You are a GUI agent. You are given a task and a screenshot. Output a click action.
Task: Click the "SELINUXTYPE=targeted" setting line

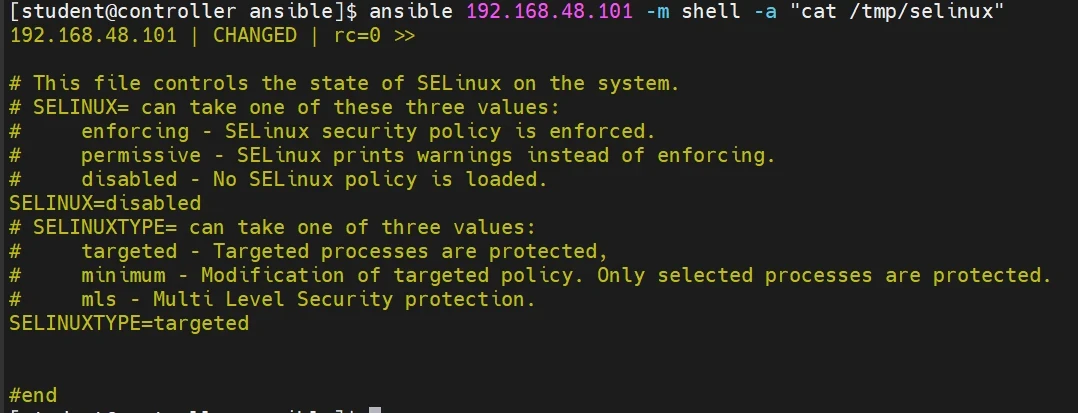click(129, 323)
